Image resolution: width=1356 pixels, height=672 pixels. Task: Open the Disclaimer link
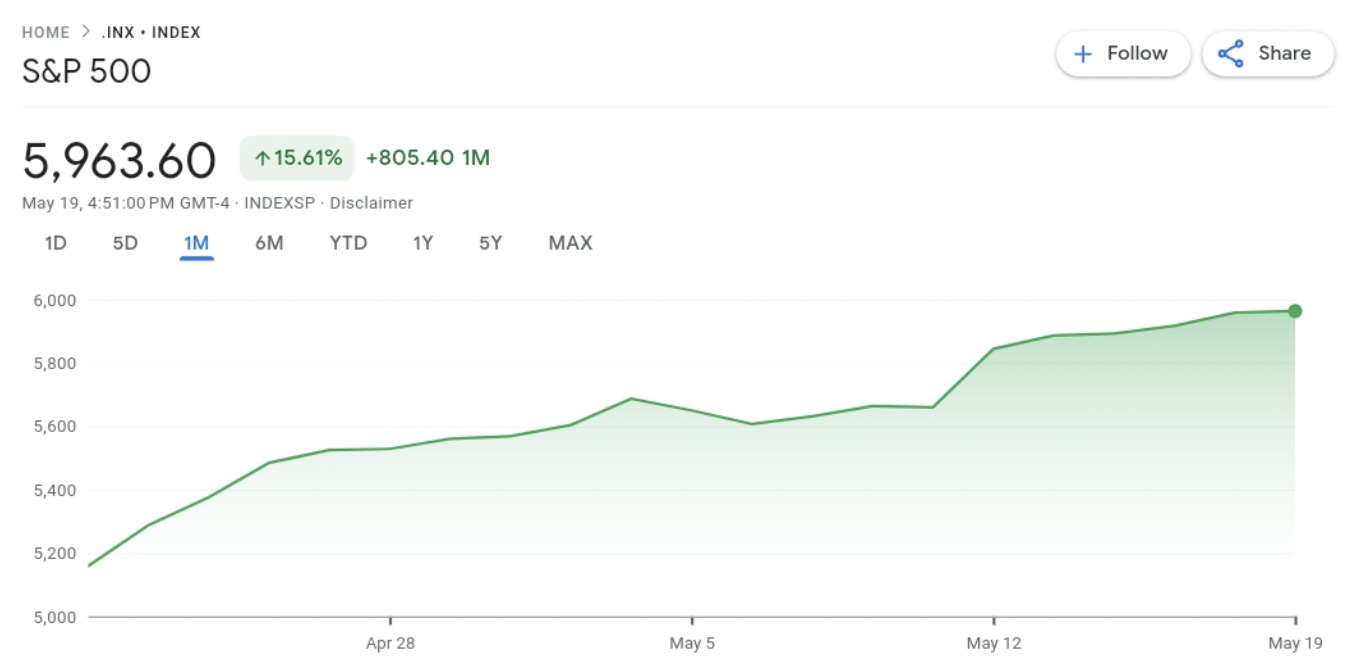pos(371,203)
